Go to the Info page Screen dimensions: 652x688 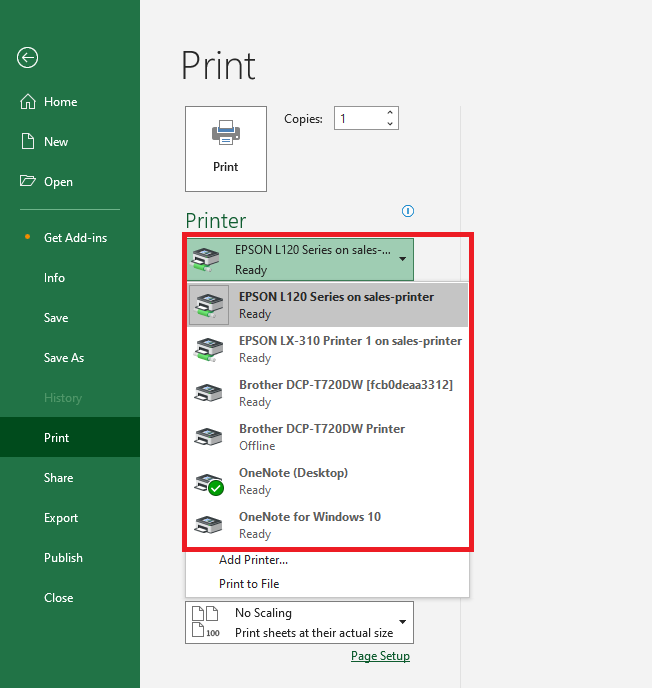(x=70, y=278)
